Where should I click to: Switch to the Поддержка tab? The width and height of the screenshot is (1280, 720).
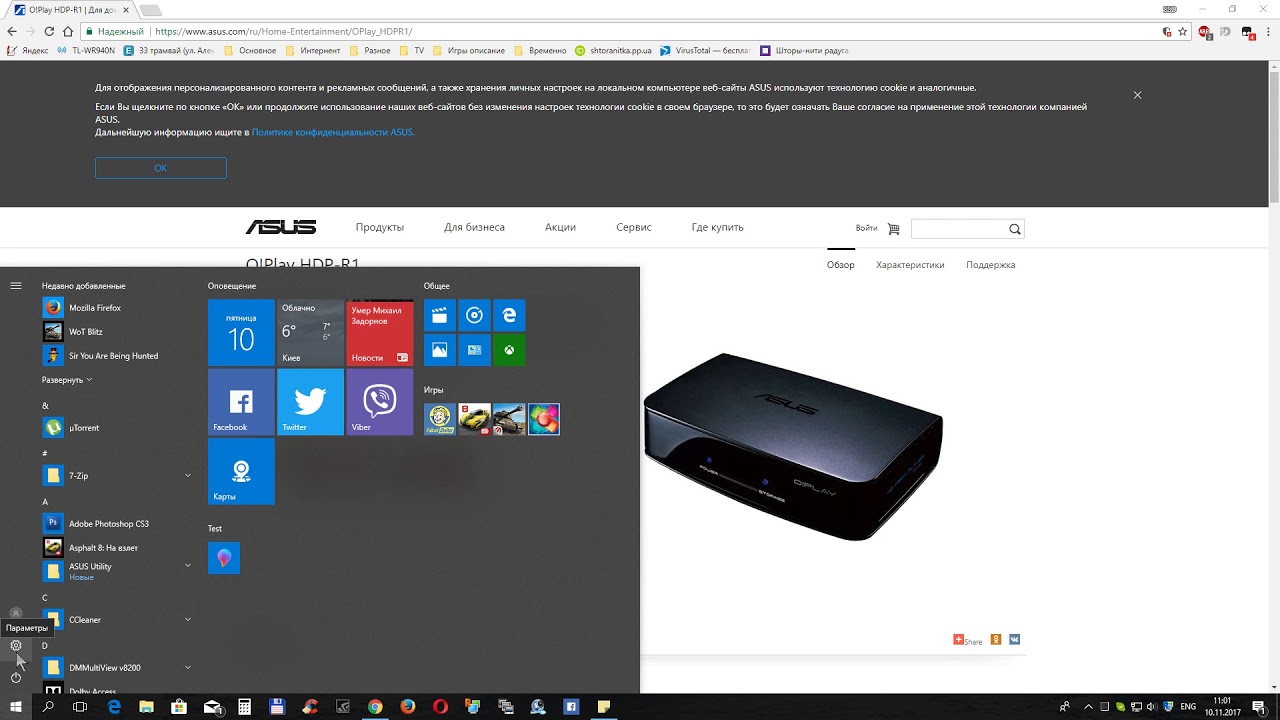pos(990,265)
